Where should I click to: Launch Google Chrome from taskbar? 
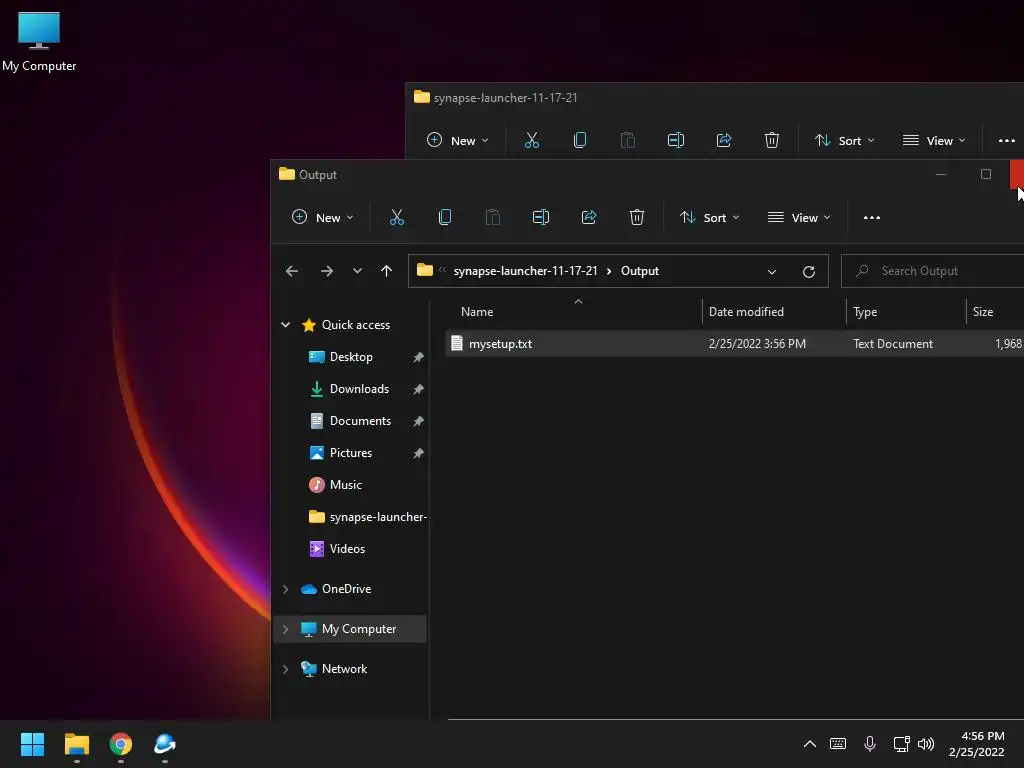point(121,744)
